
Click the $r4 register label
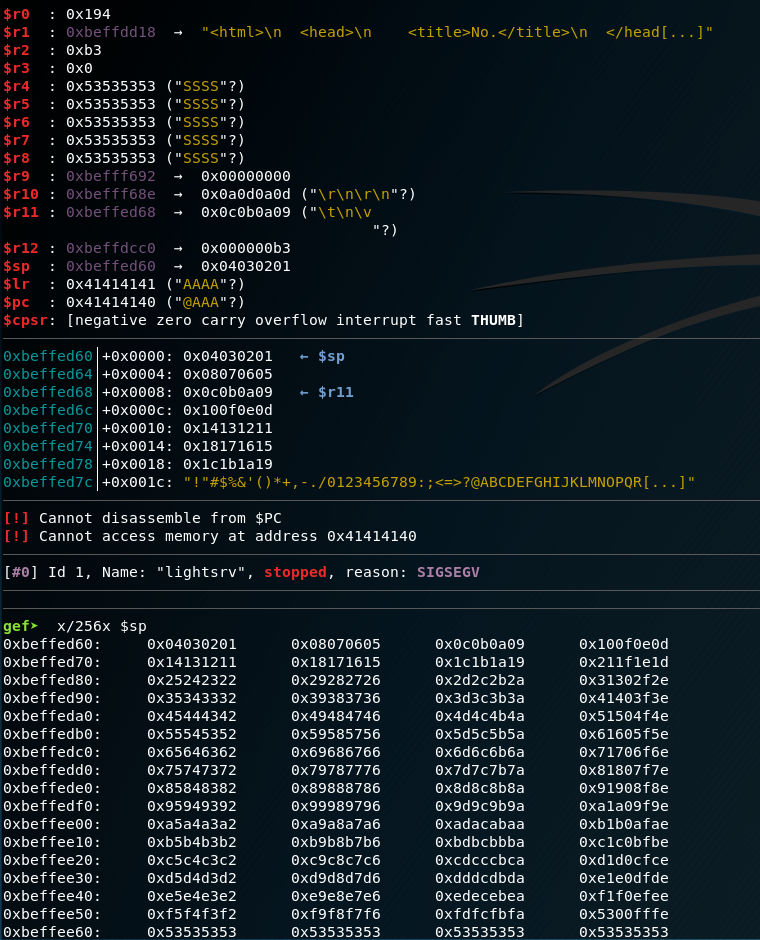click(x=16, y=86)
